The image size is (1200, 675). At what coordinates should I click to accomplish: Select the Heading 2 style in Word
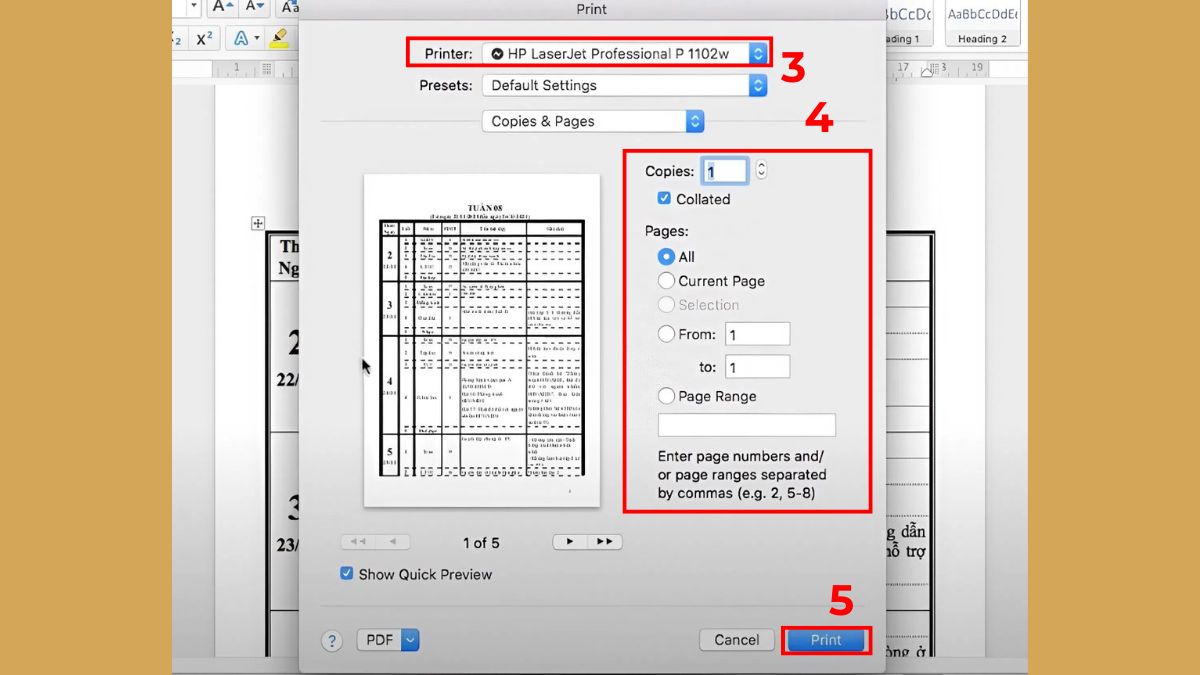[982, 23]
